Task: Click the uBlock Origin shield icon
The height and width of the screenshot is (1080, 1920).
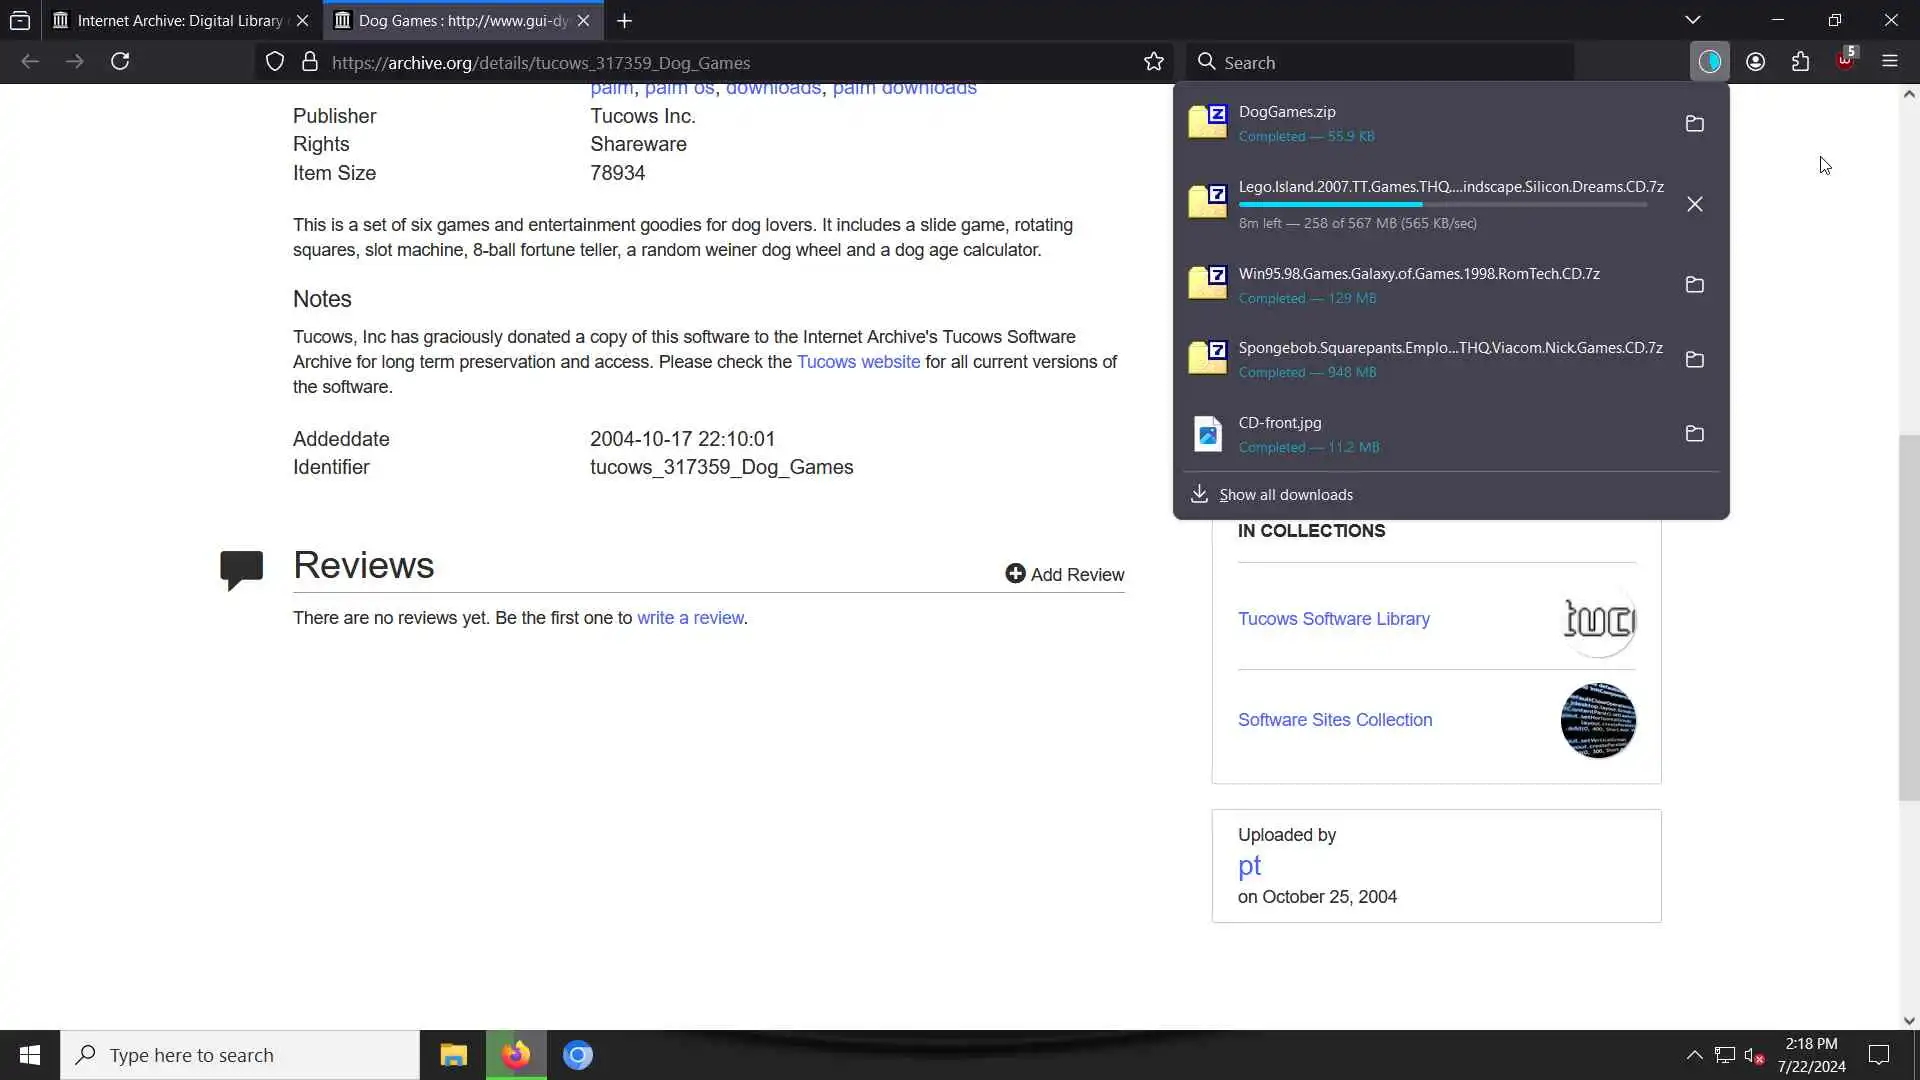Action: click(x=1844, y=62)
